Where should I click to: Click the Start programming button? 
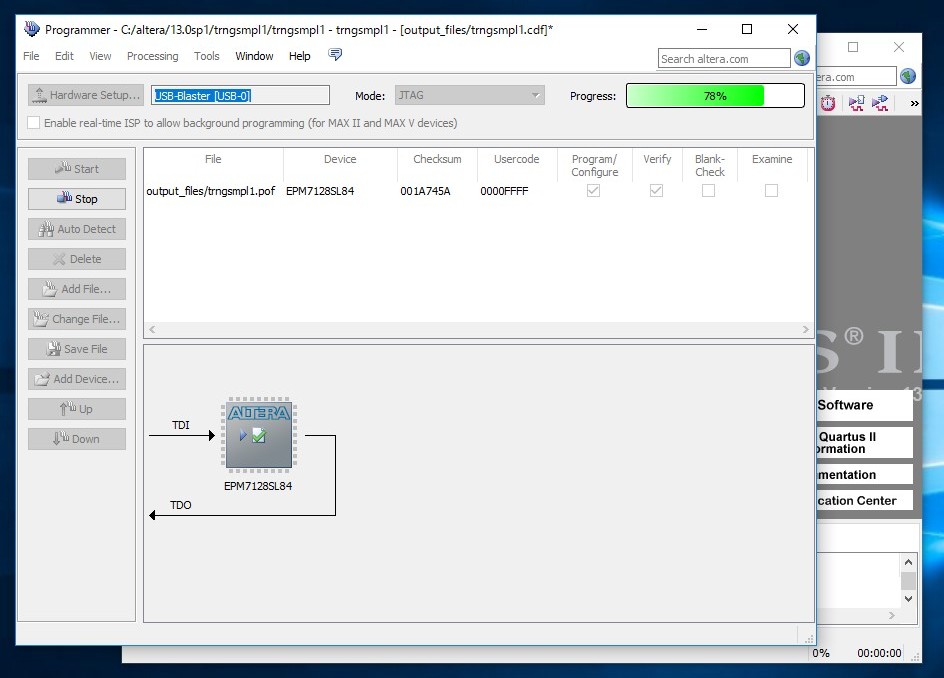(x=77, y=169)
